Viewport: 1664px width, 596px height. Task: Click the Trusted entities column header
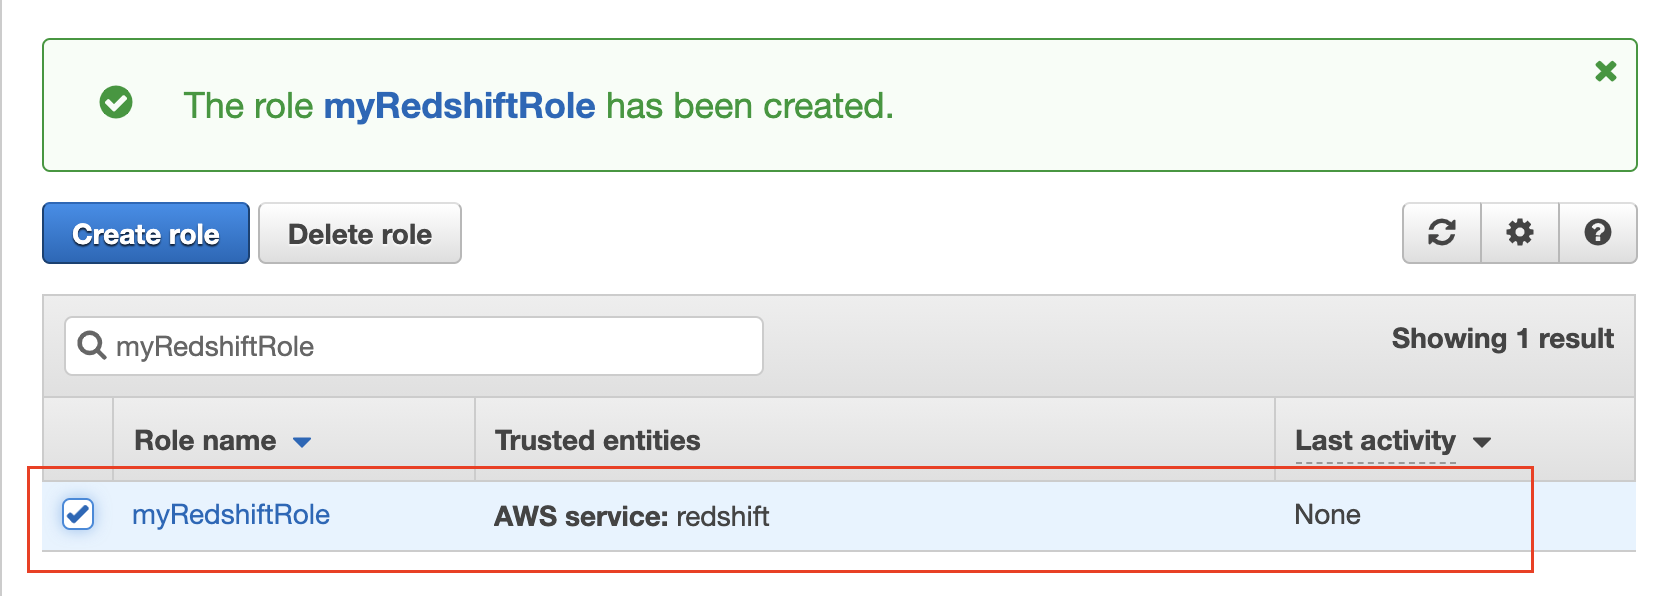pos(597,440)
